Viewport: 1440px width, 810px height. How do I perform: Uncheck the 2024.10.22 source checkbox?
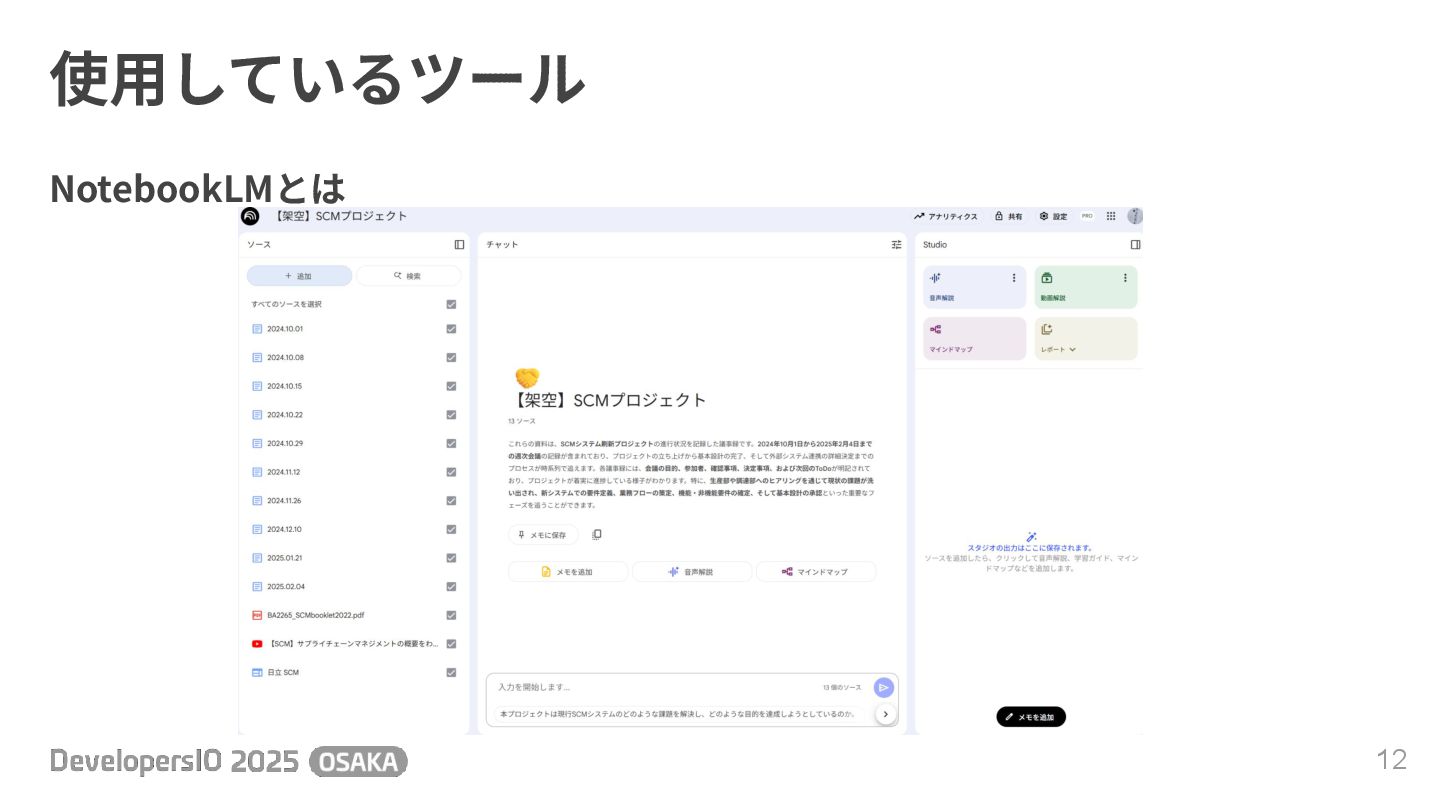tap(451, 415)
